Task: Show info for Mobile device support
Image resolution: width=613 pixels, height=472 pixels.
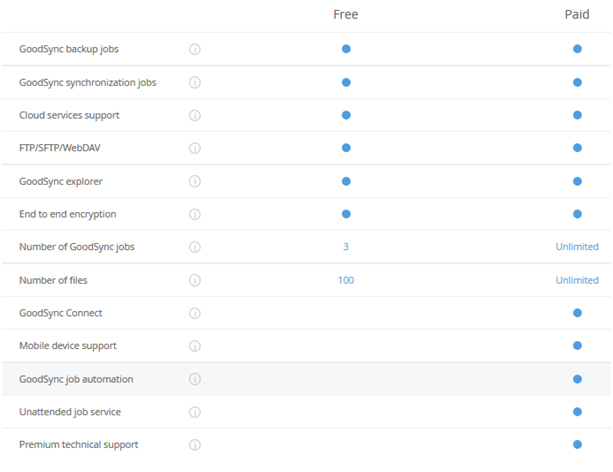Action: click(x=195, y=346)
